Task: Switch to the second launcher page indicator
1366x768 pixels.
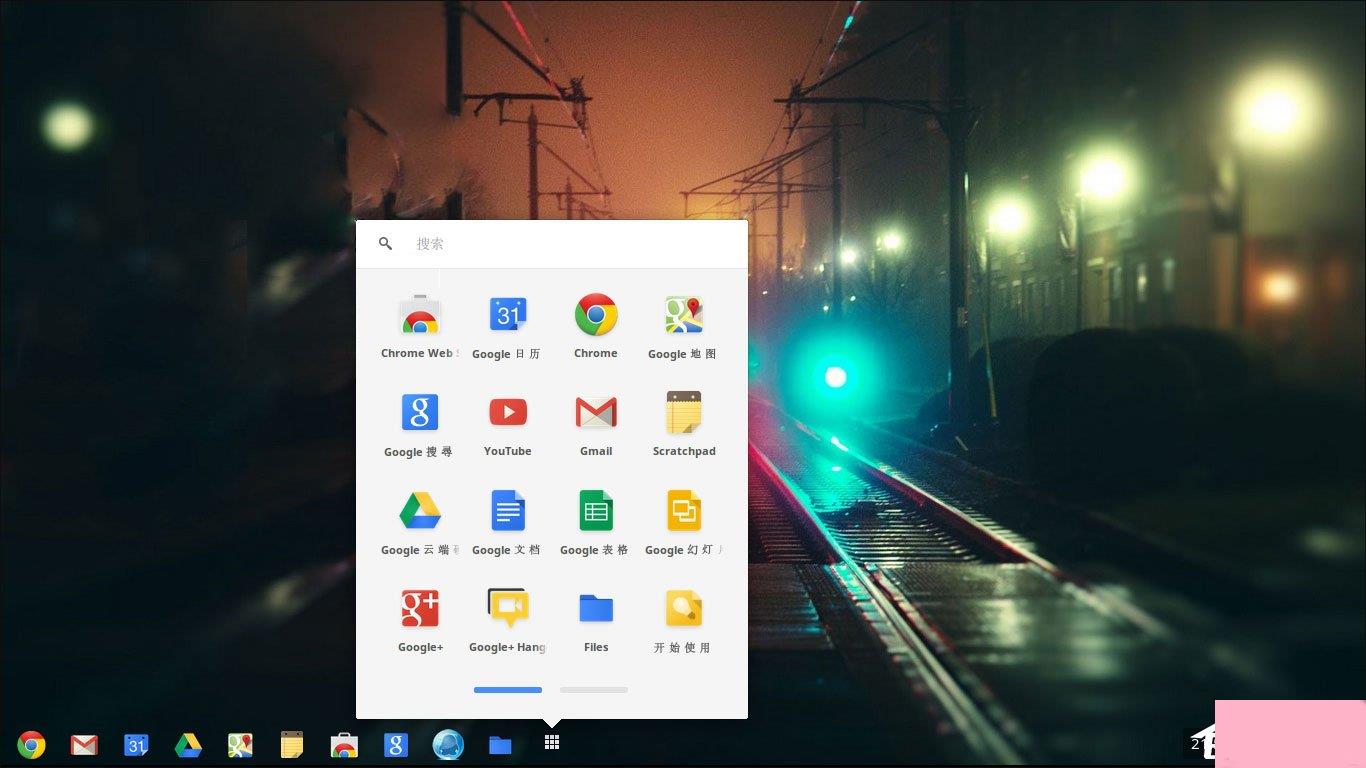Action: [594, 690]
